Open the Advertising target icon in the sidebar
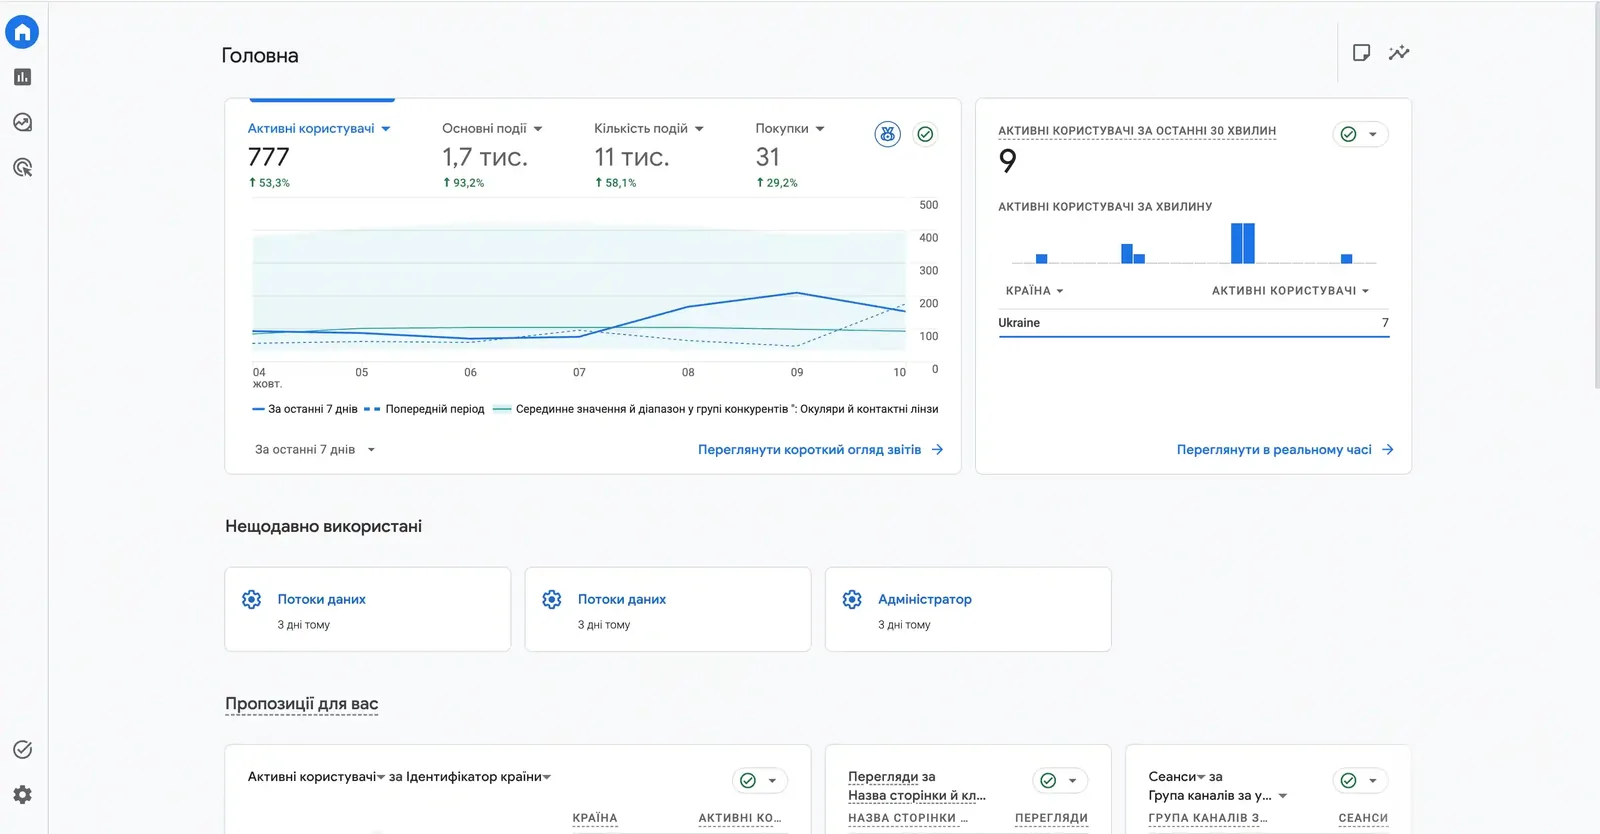Screen dimensions: 1600x834 point(22,167)
